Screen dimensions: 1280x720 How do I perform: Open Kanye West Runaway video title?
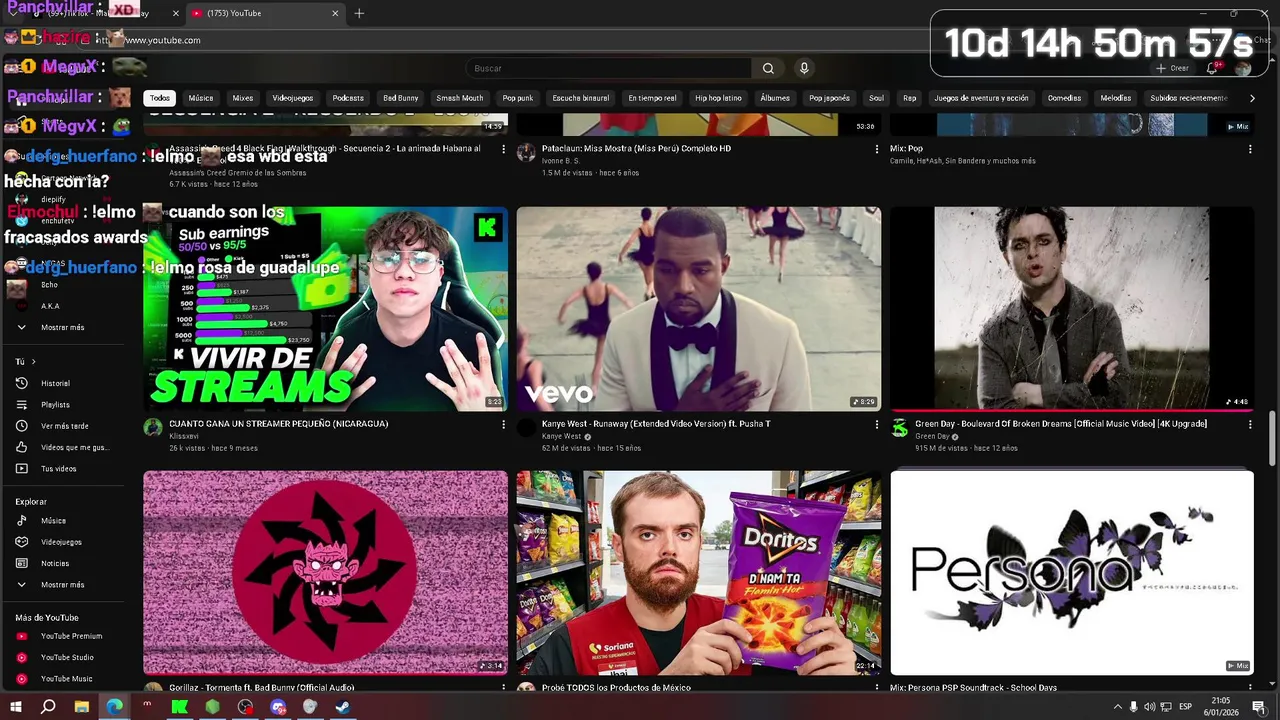pyautogui.click(x=656, y=424)
